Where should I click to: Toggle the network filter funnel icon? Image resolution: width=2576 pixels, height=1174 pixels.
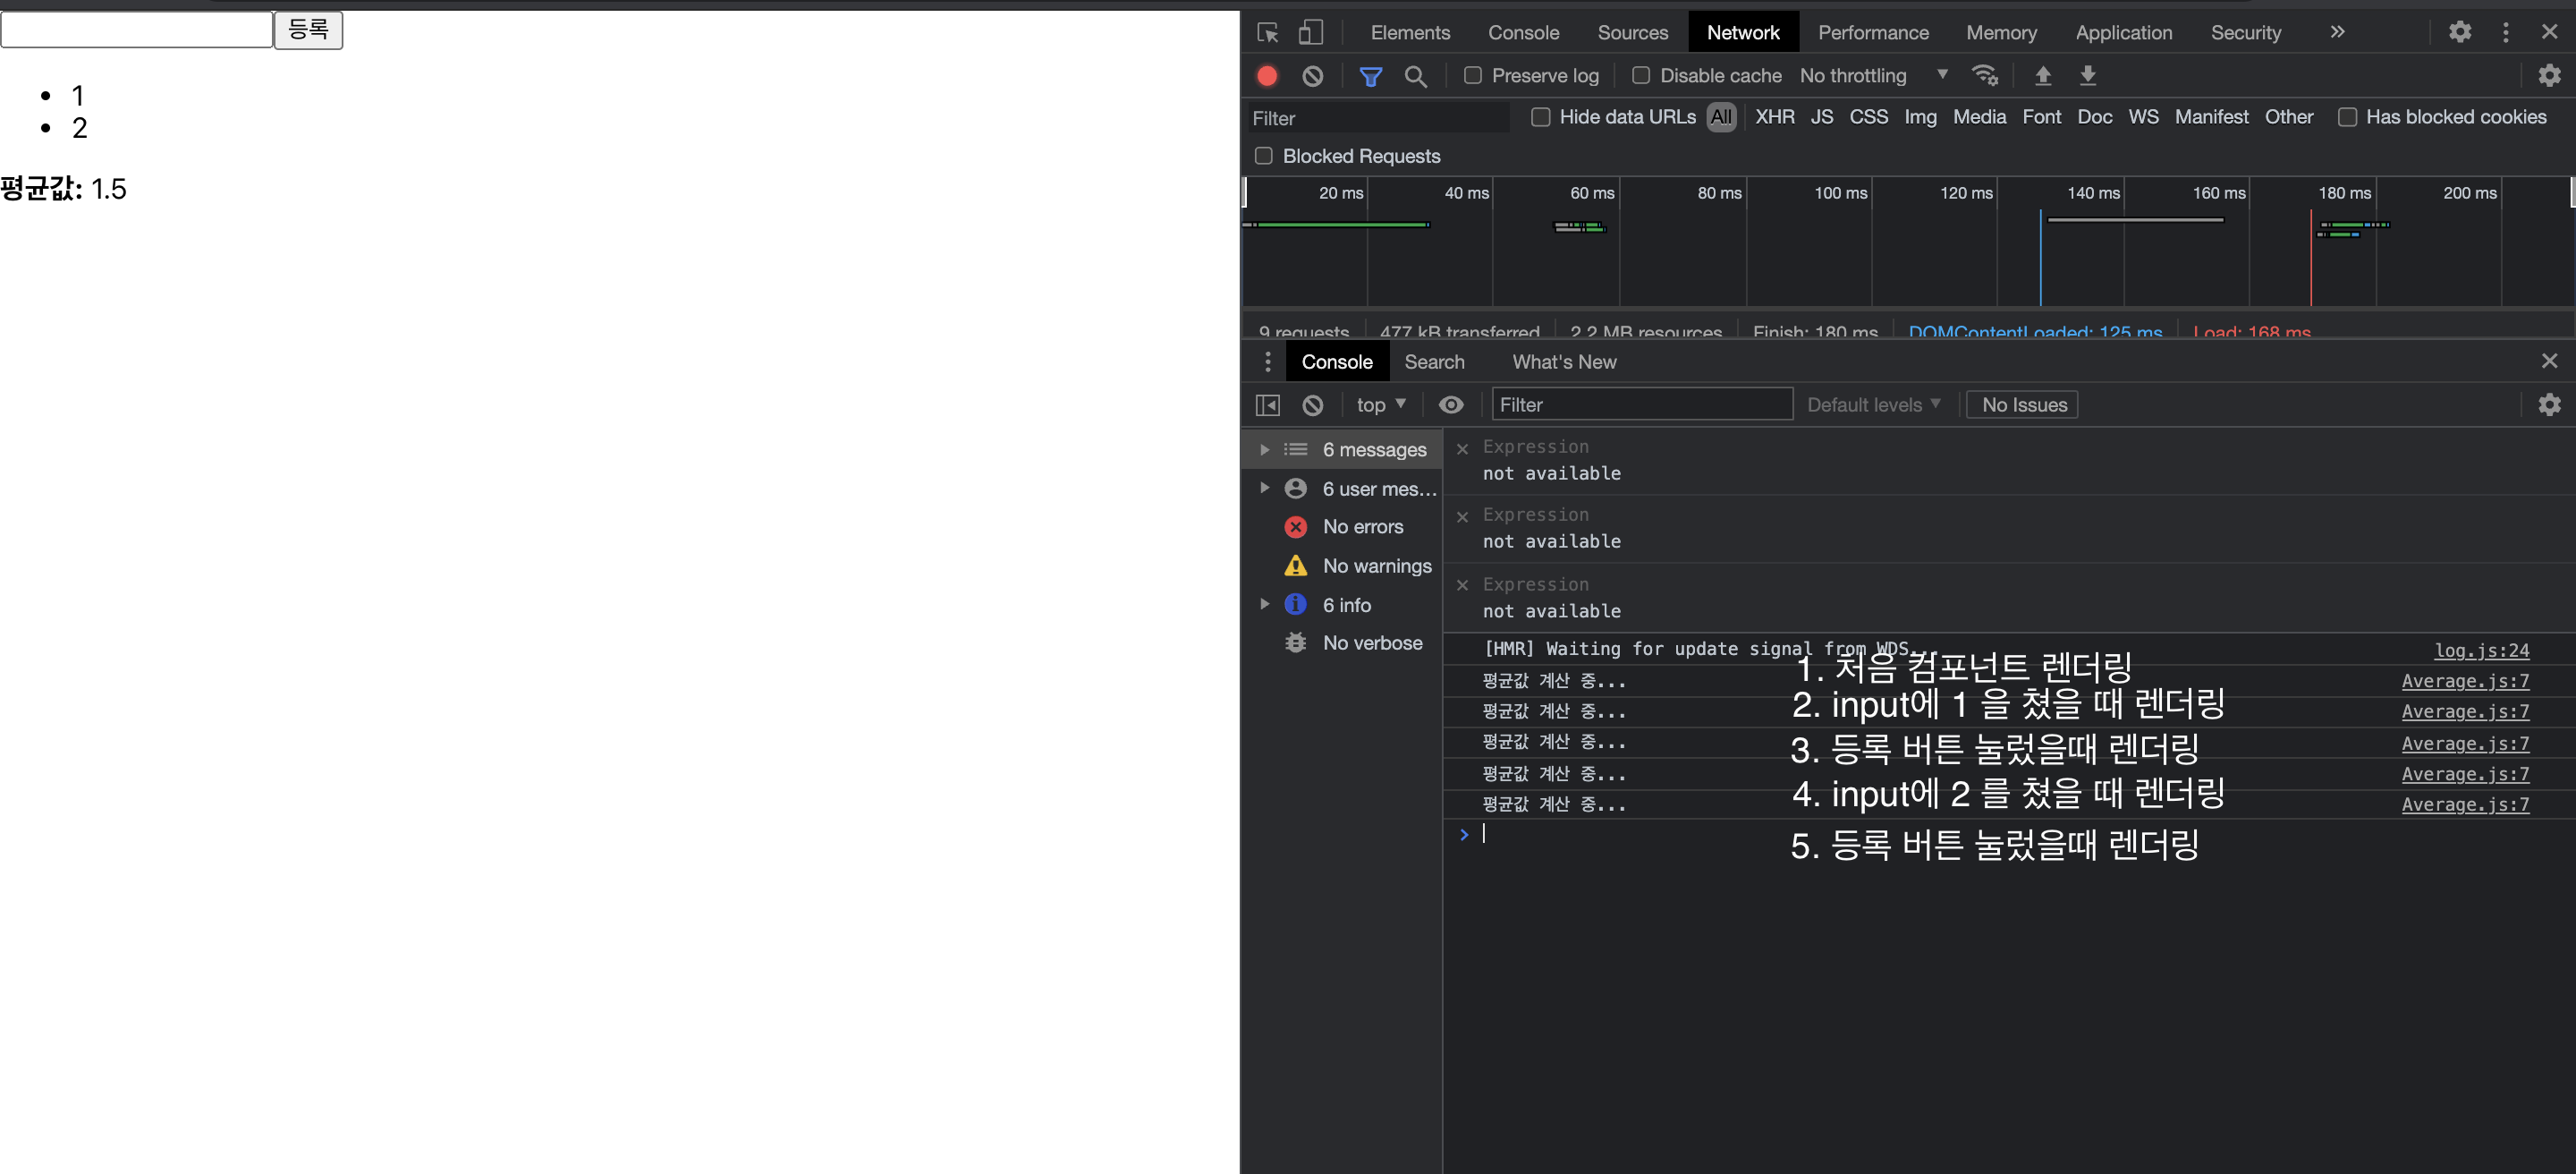(1370, 76)
